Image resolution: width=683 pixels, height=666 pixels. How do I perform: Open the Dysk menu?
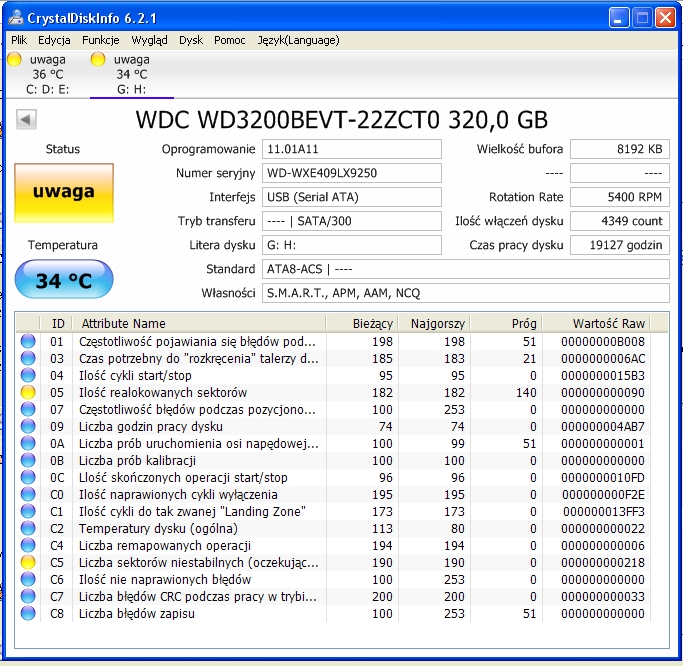(x=191, y=40)
